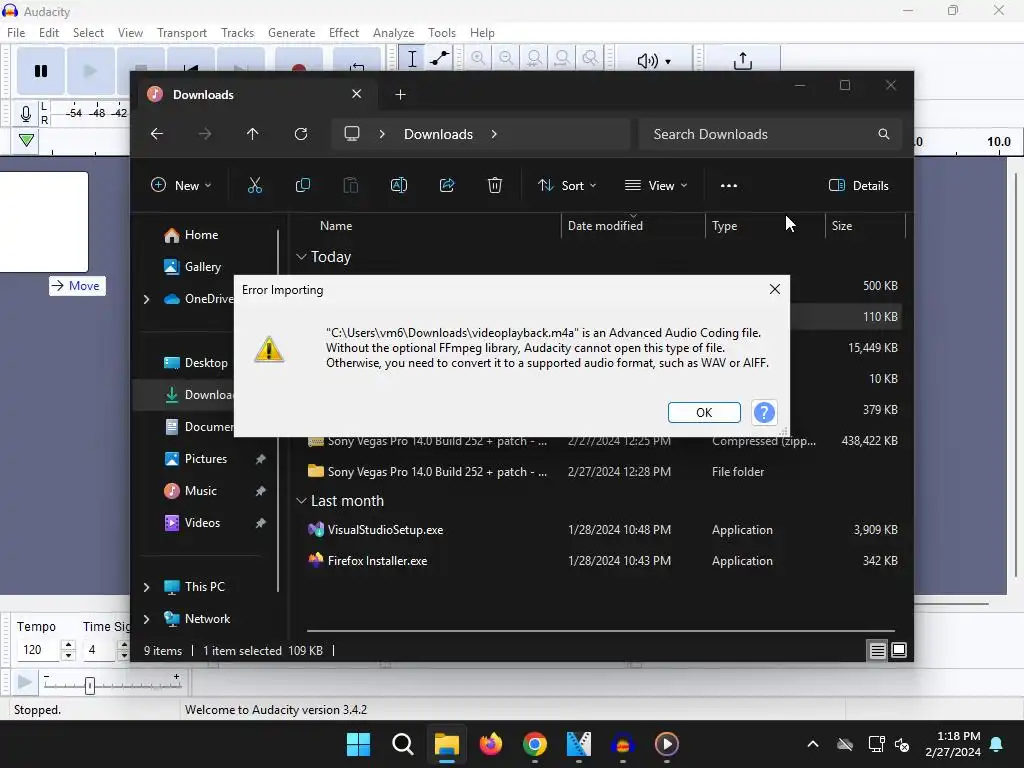Switch Explorer to details list view
1024x768 pixels.
(x=877, y=650)
